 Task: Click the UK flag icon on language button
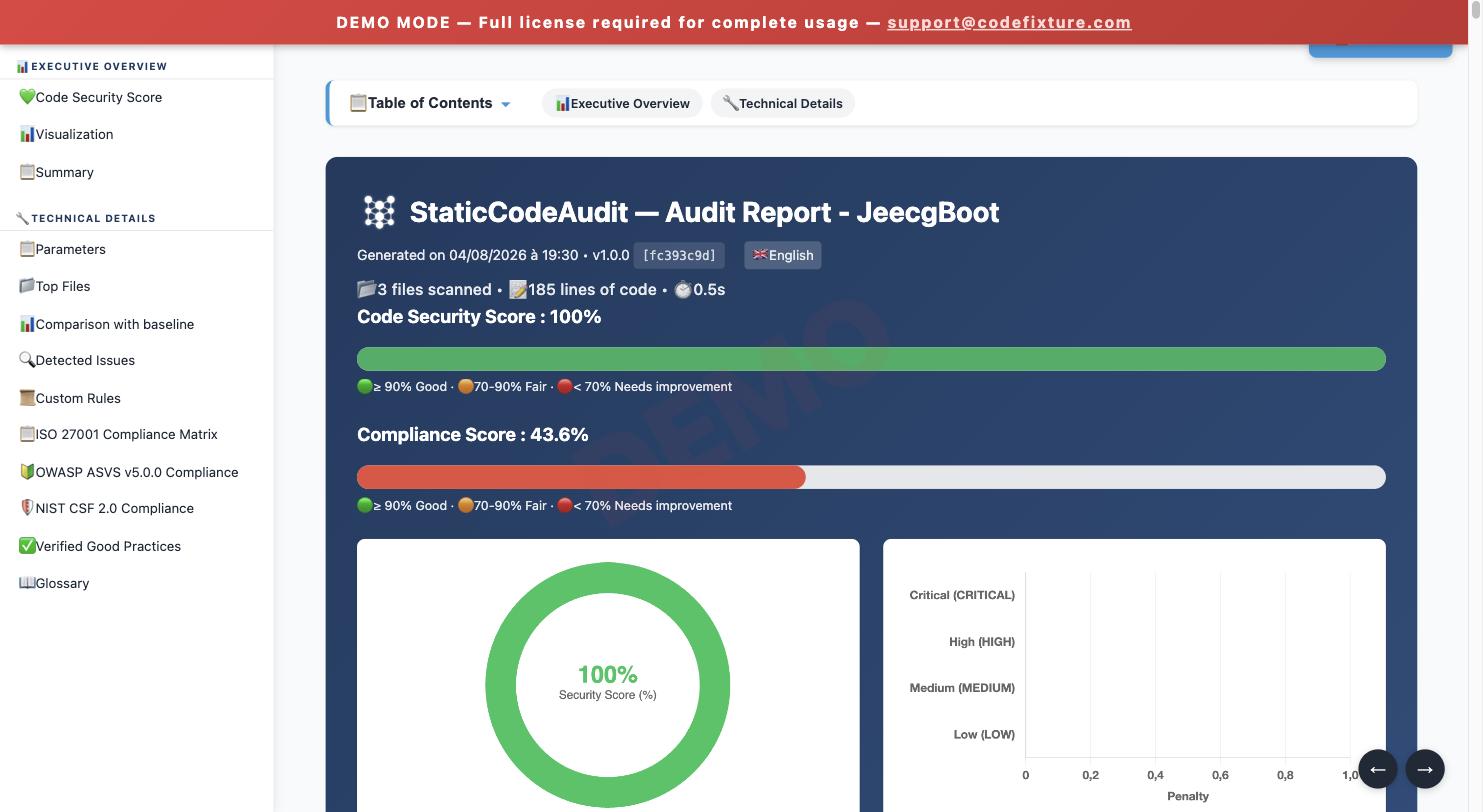[760, 255]
